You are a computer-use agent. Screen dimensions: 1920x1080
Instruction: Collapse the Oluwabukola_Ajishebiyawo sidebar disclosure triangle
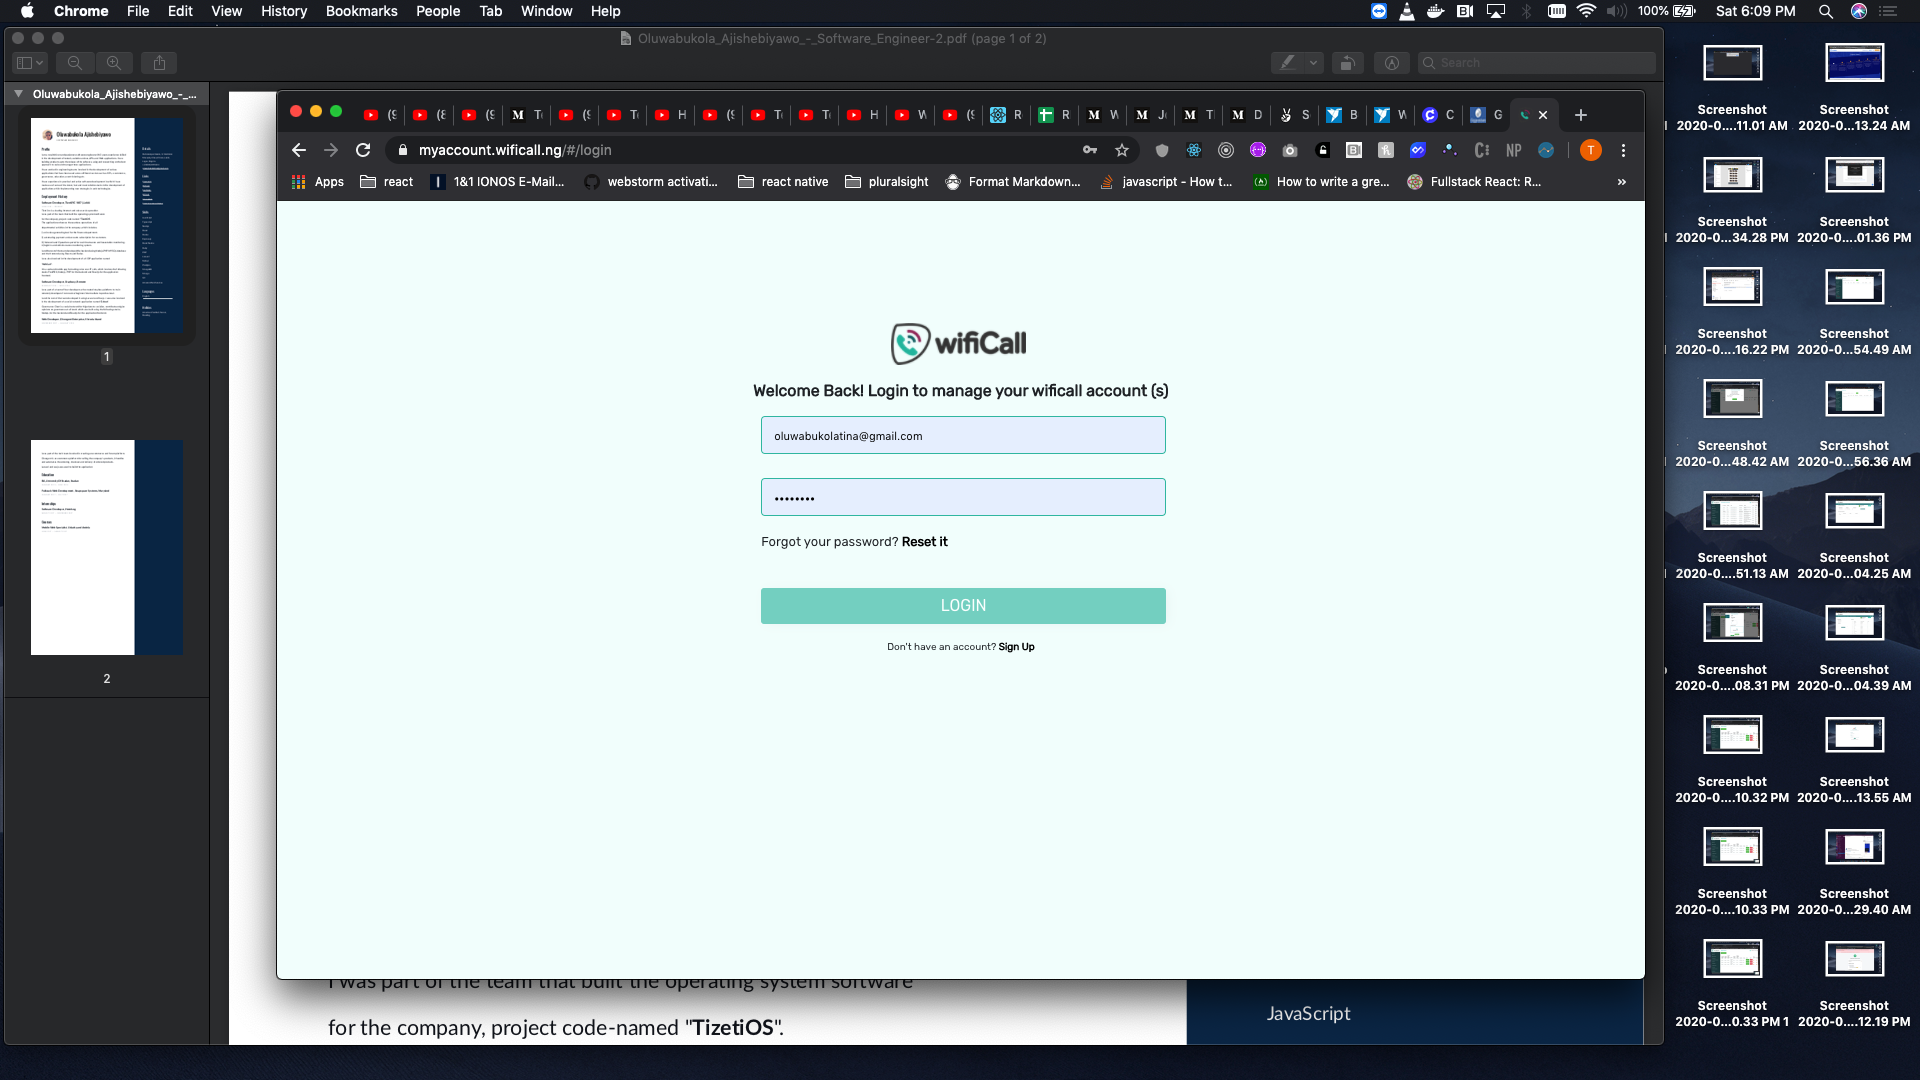point(18,94)
